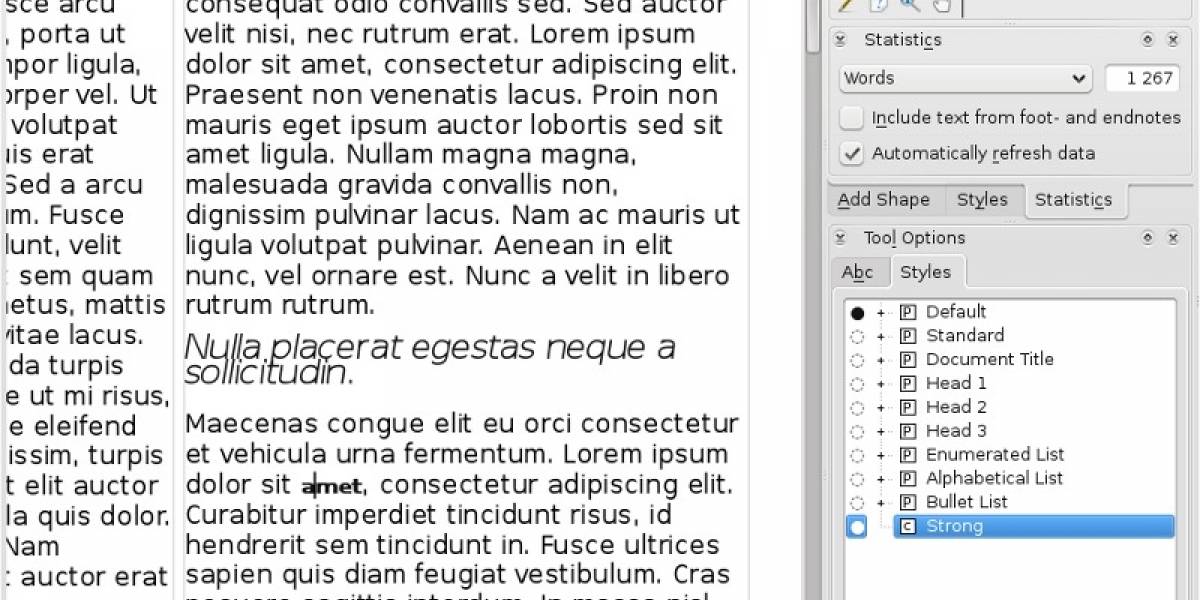Switch to the Statistics docker tab
1200x600 pixels.
point(1074,200)
